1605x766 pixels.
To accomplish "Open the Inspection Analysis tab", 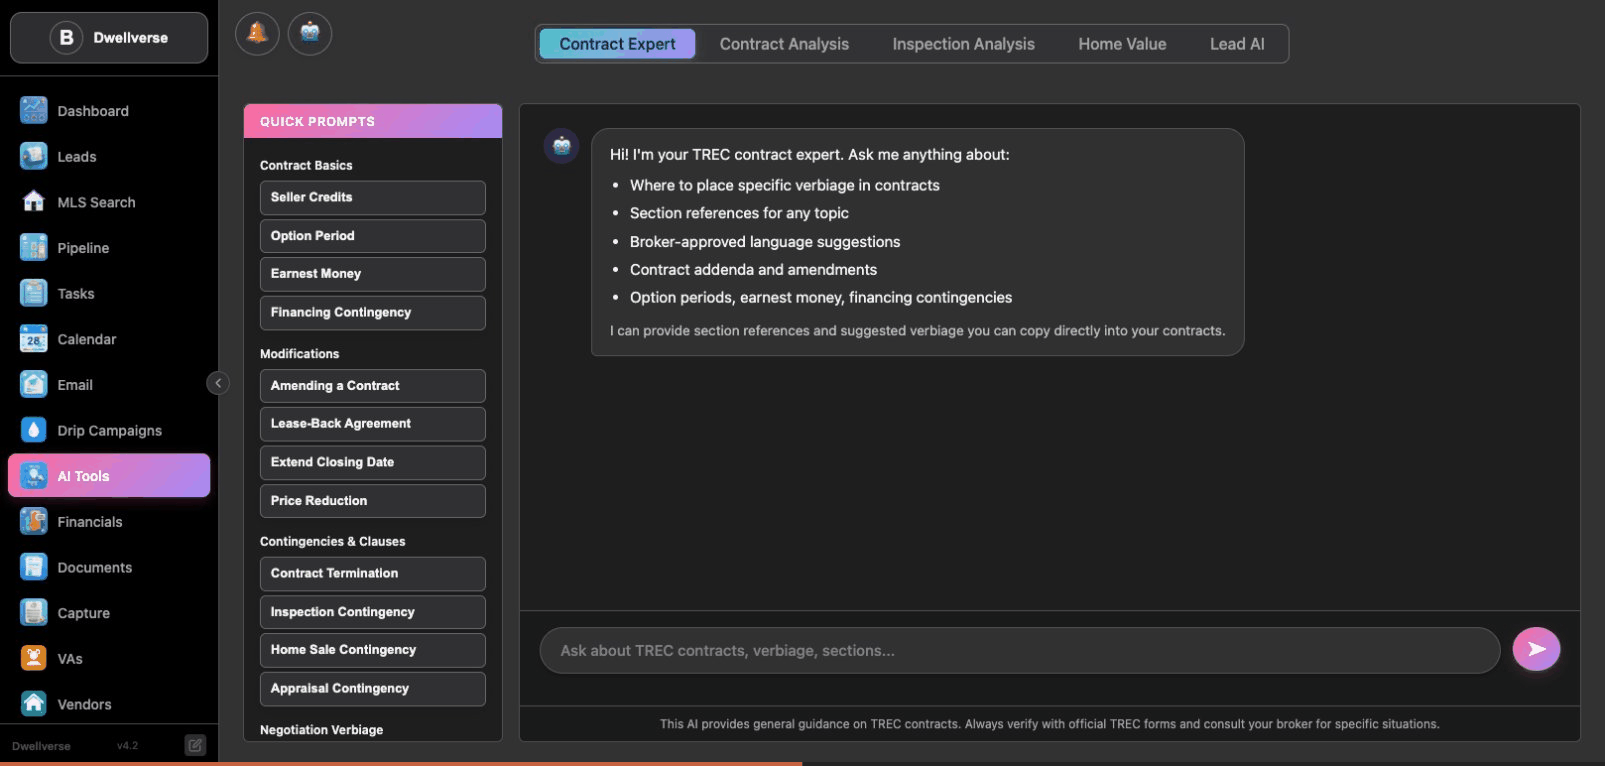I will (x=963, y=44).
